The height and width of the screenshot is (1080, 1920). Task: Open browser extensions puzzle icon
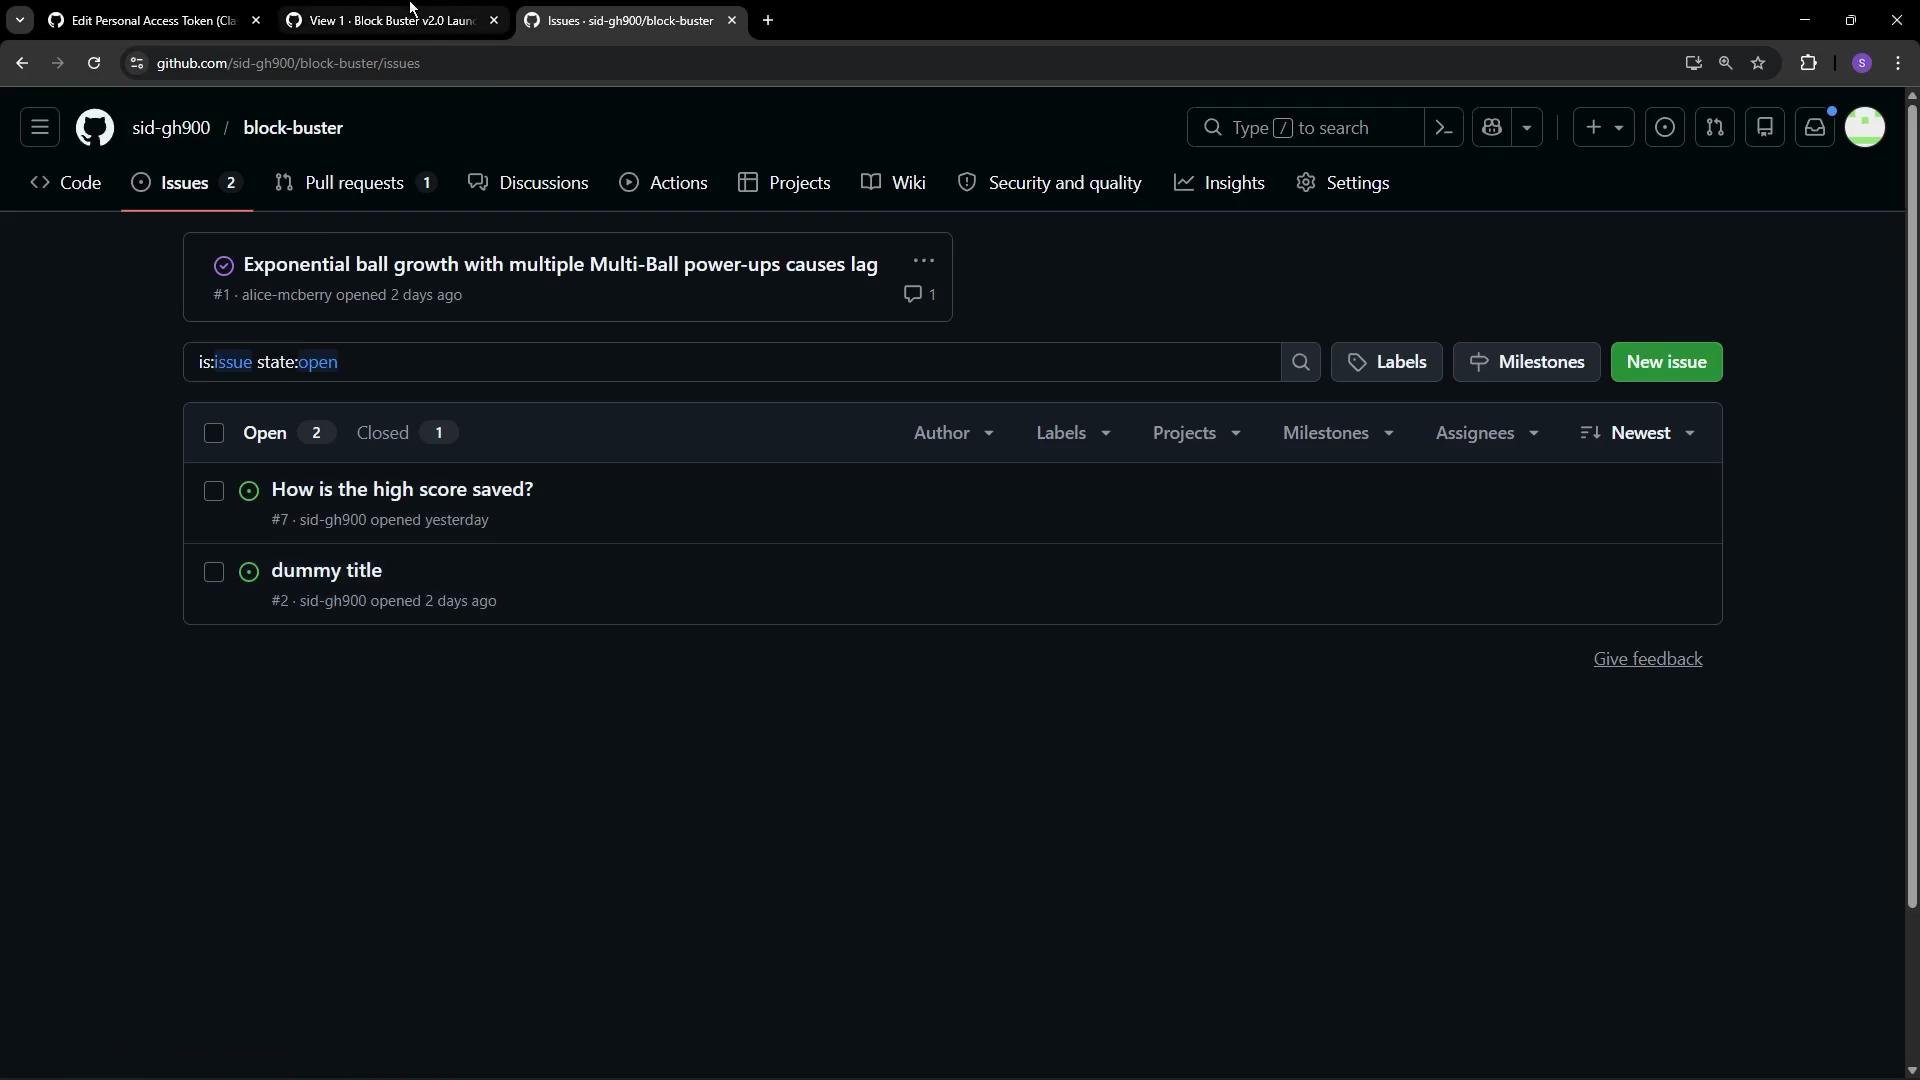click(x=1808, y=63)
